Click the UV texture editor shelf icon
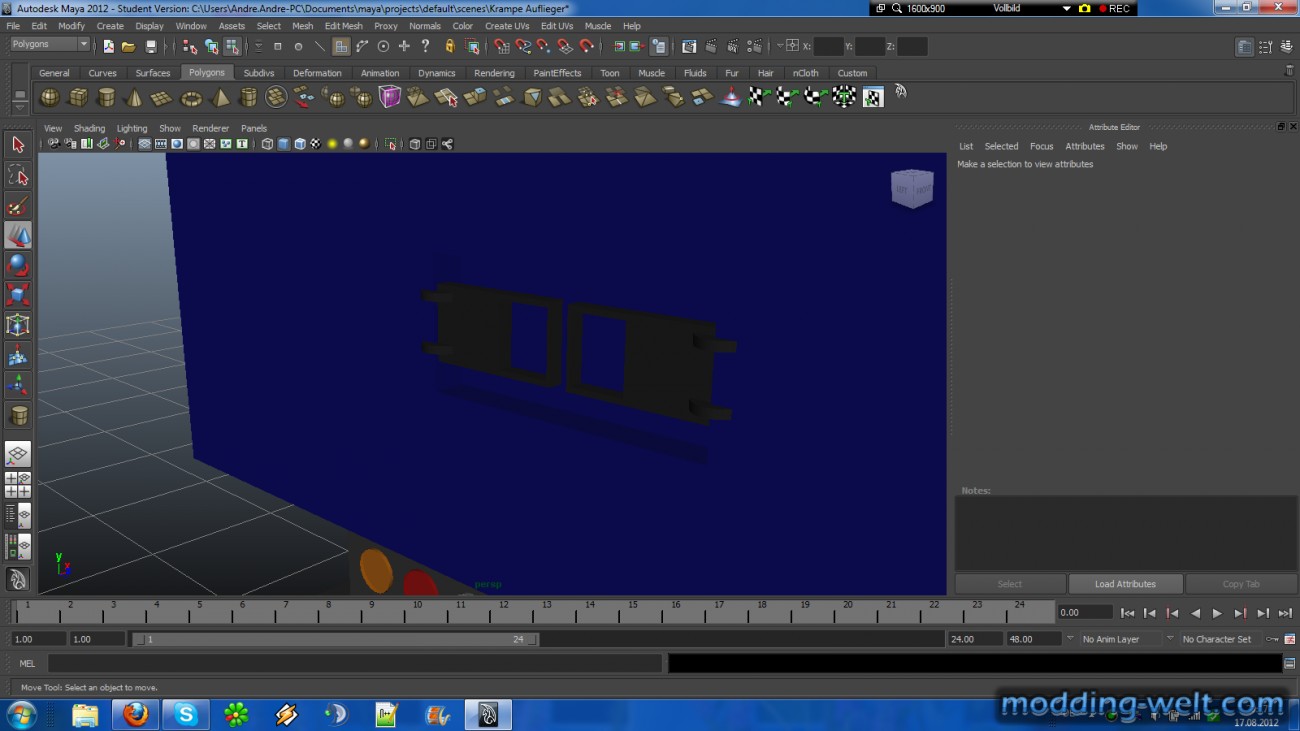 point(873,97)
